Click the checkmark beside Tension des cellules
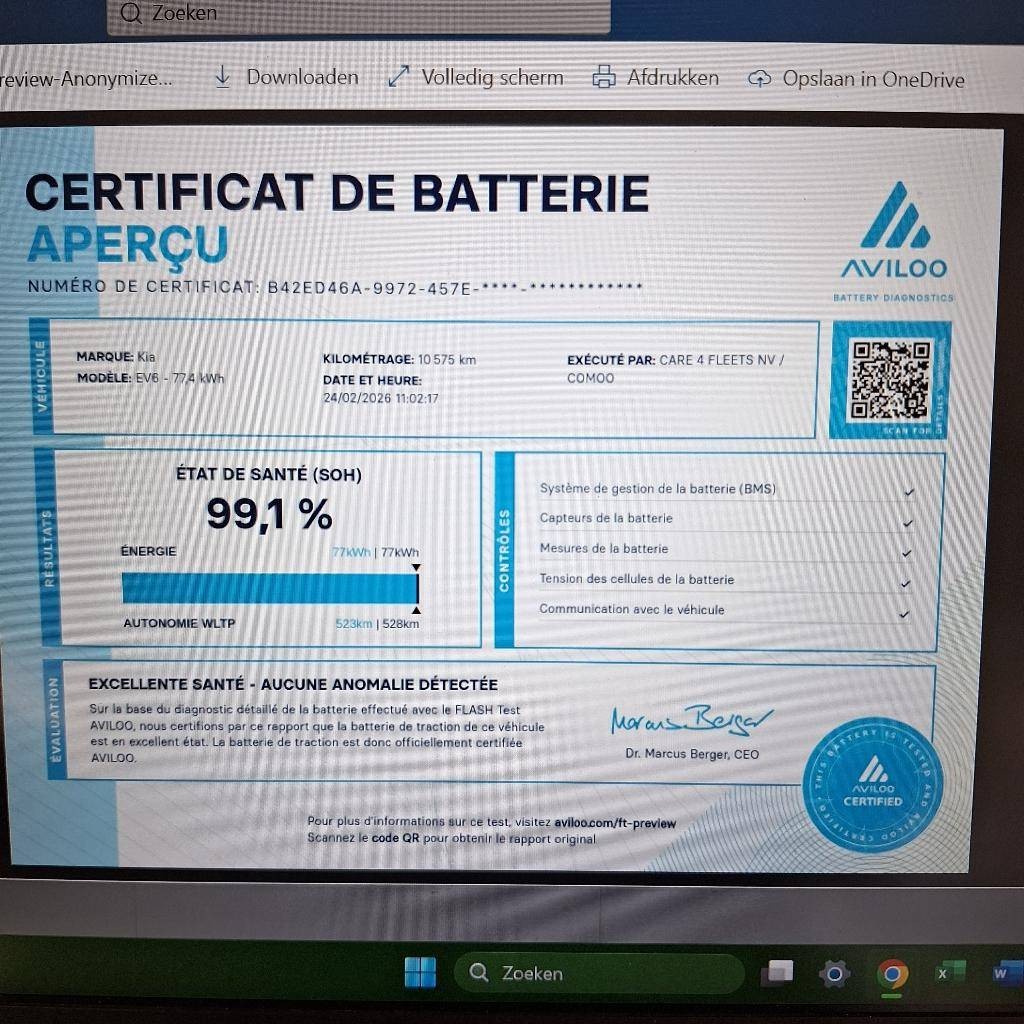This screenshot has height=1024, width=1024. pos(906,583)
